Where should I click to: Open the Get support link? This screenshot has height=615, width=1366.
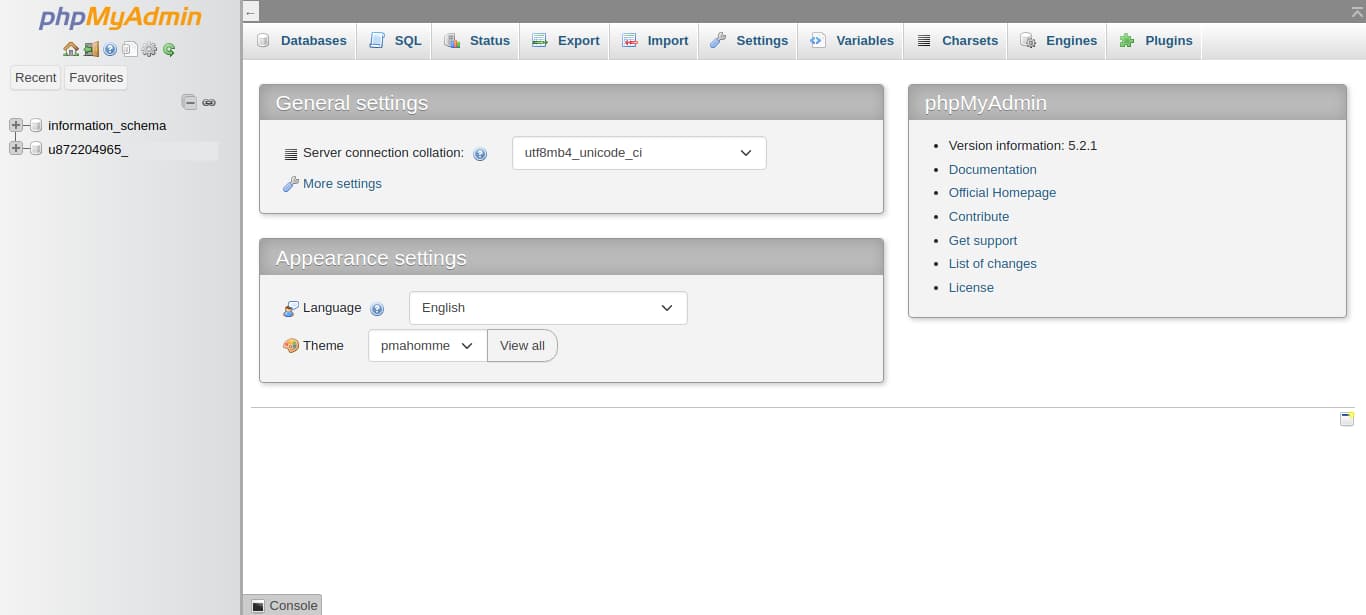[x=983, y=241]
